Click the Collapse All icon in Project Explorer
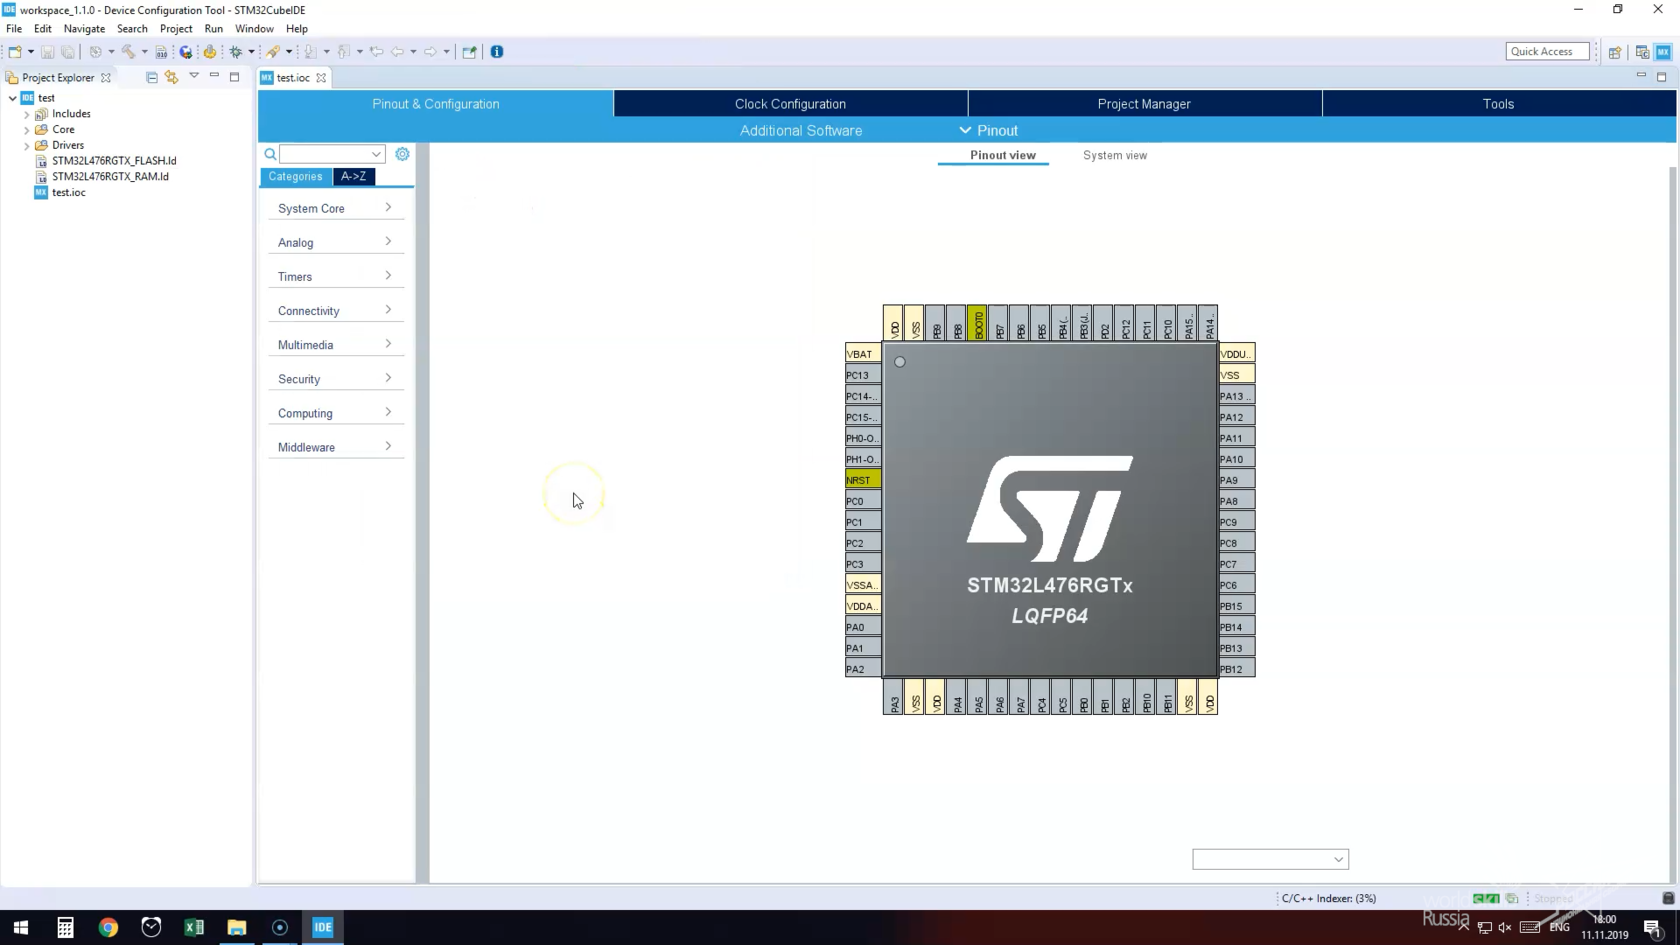This screenshot has width=1680, height=945. coord(152,77)
